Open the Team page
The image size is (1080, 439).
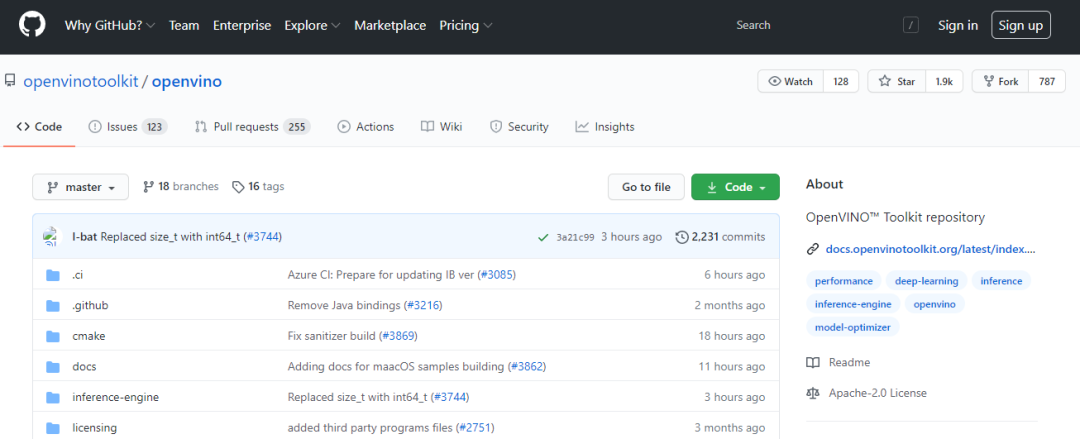184,25
